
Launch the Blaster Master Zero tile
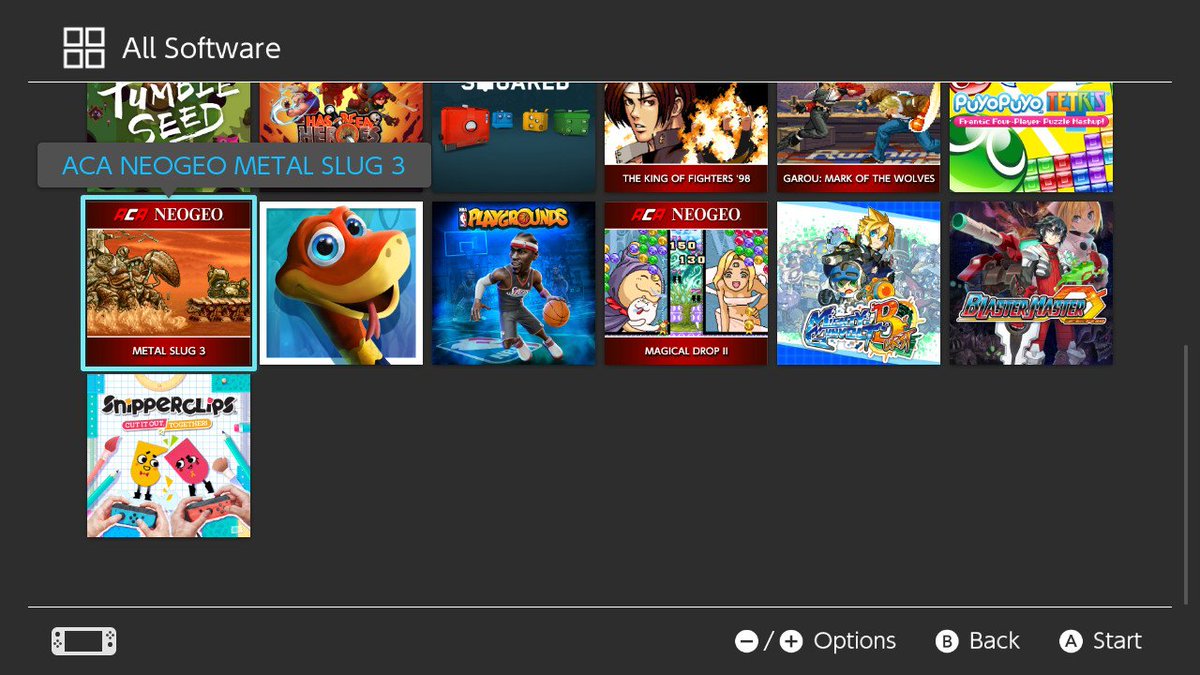(1031, 283)
